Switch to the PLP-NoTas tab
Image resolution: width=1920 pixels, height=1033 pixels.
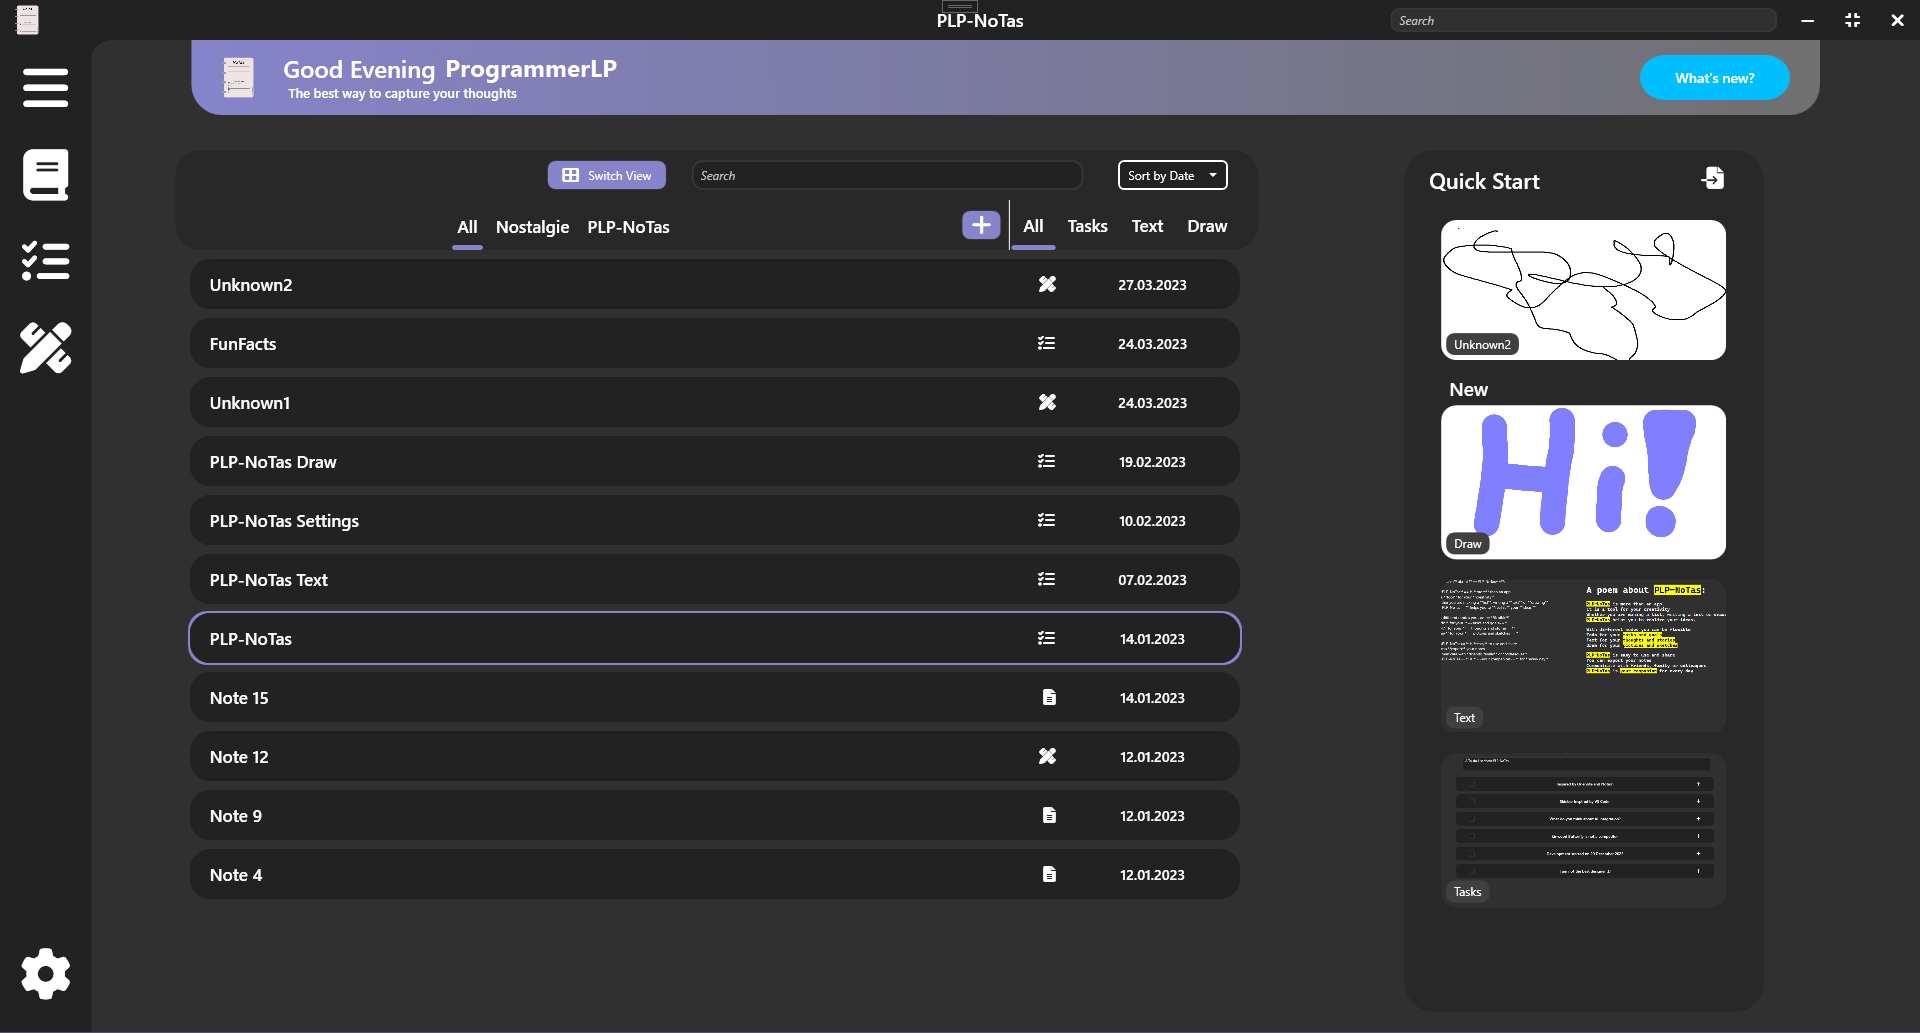(x=628, y=227)
